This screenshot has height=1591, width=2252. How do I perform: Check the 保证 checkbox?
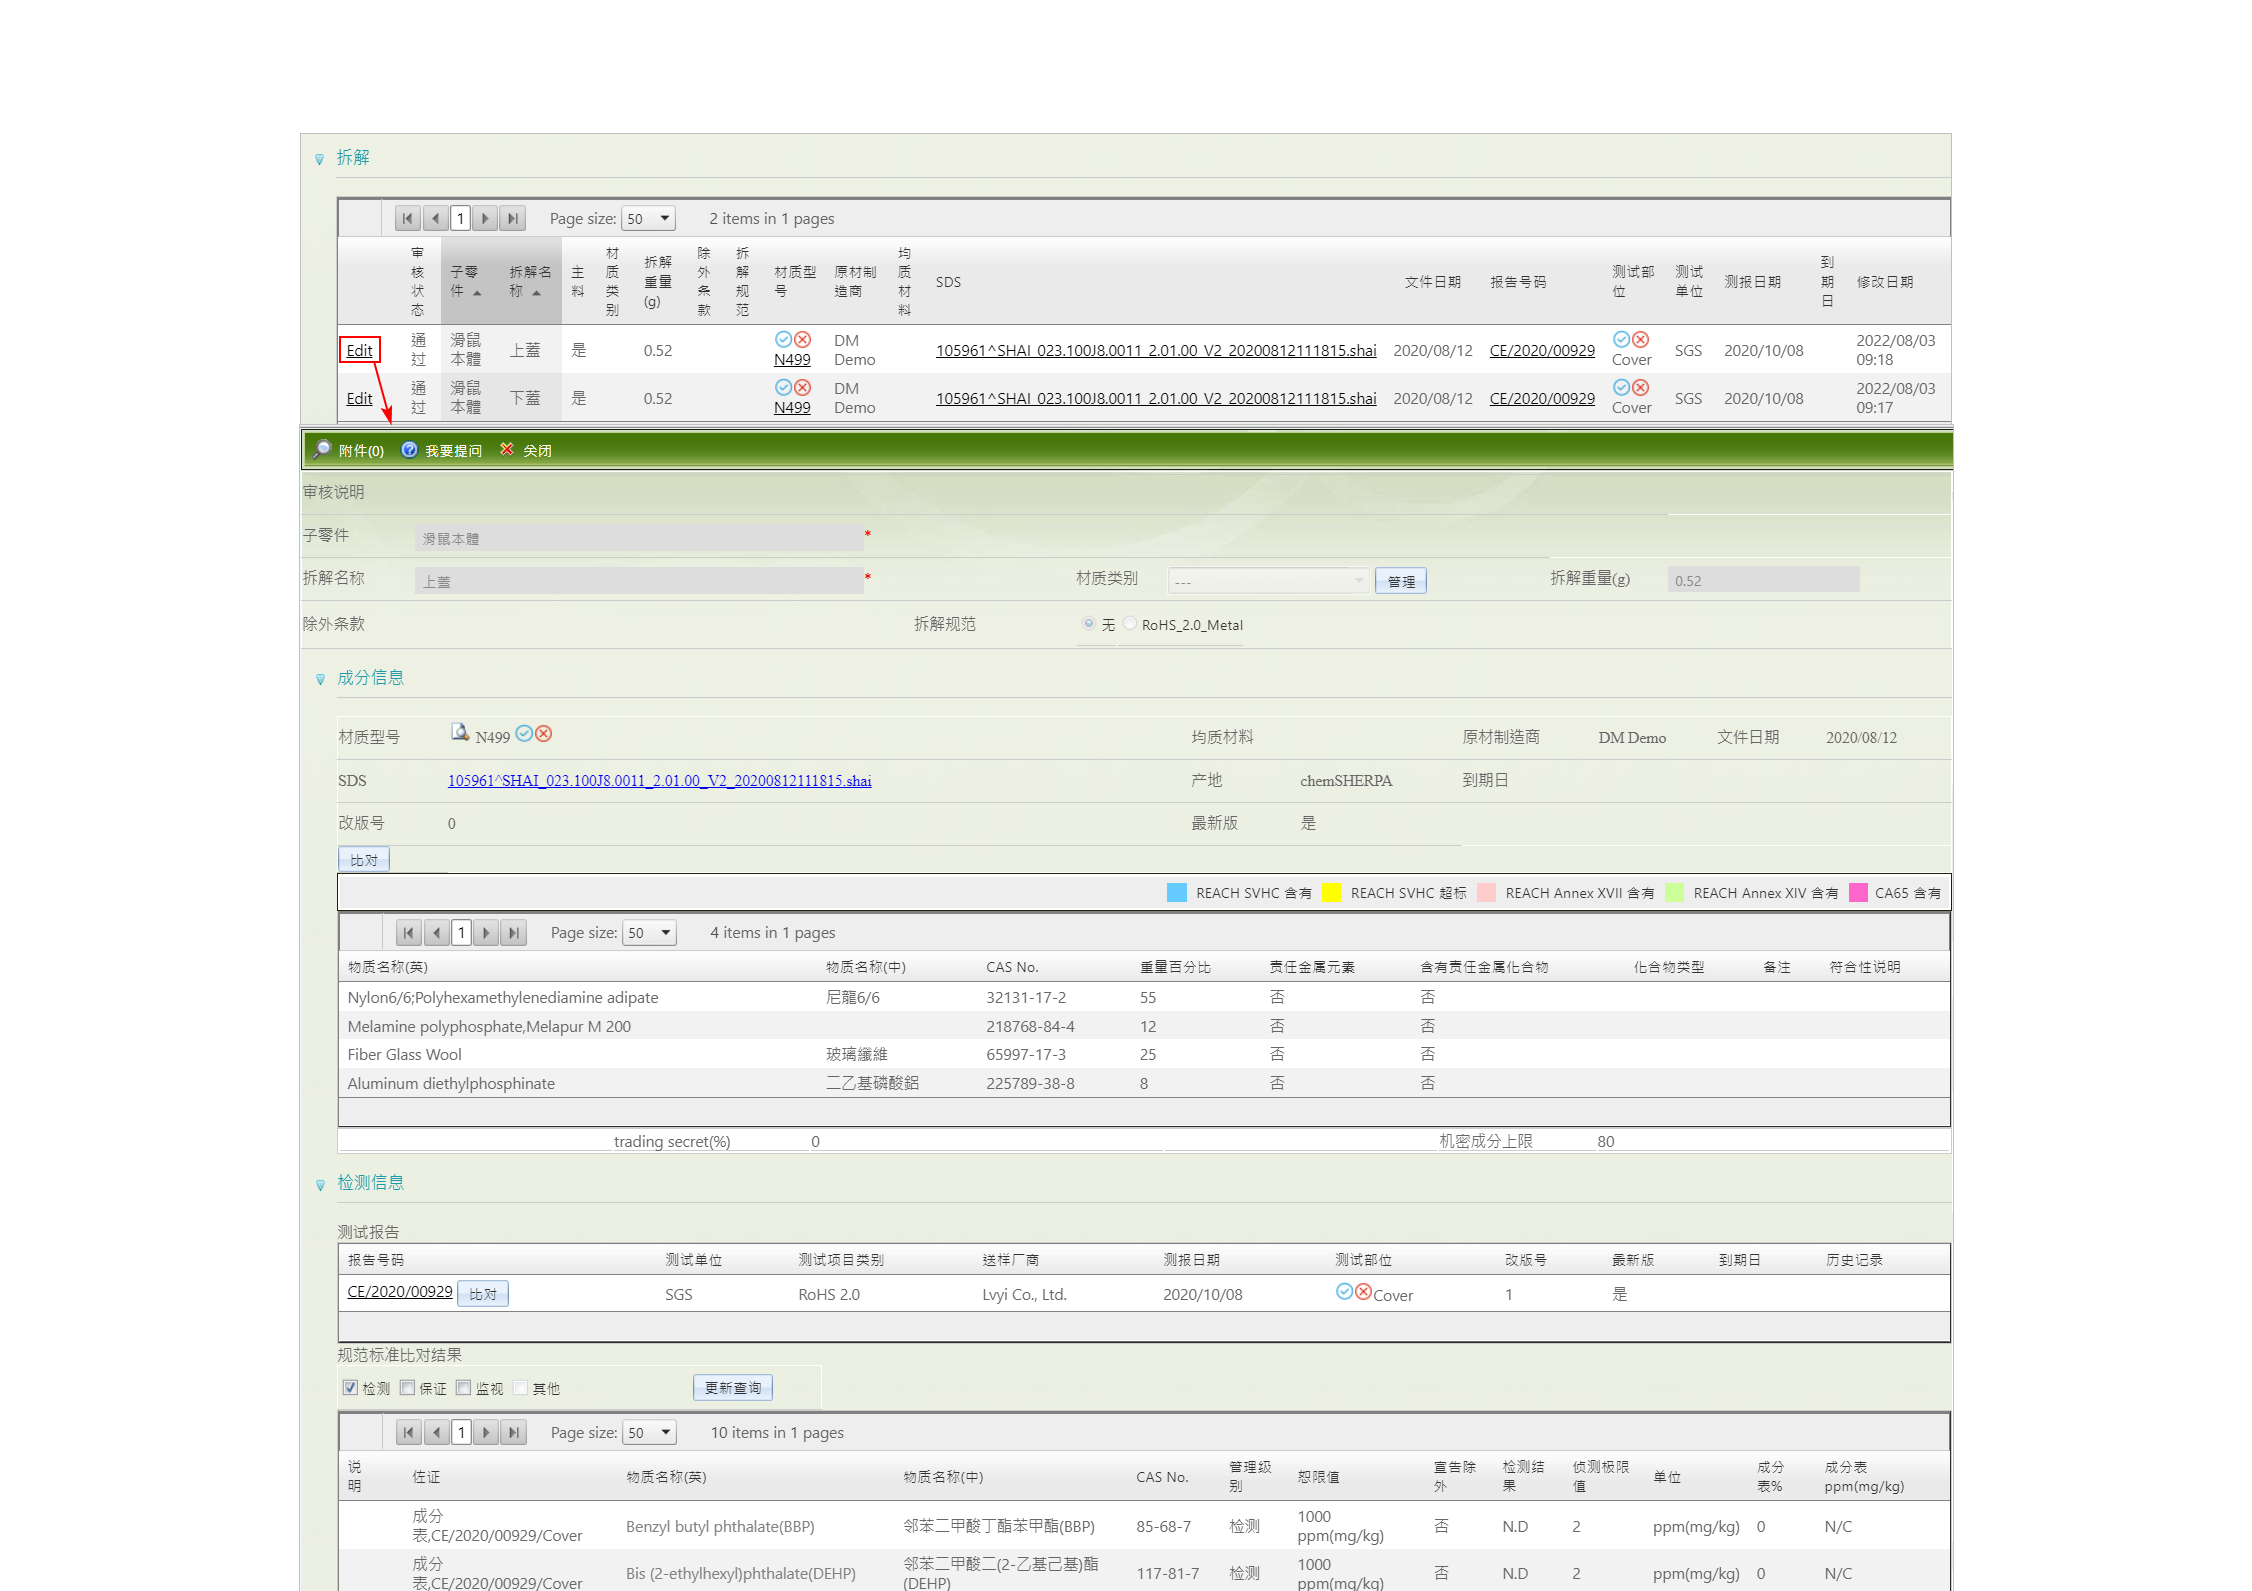(x=407, y=1387)
